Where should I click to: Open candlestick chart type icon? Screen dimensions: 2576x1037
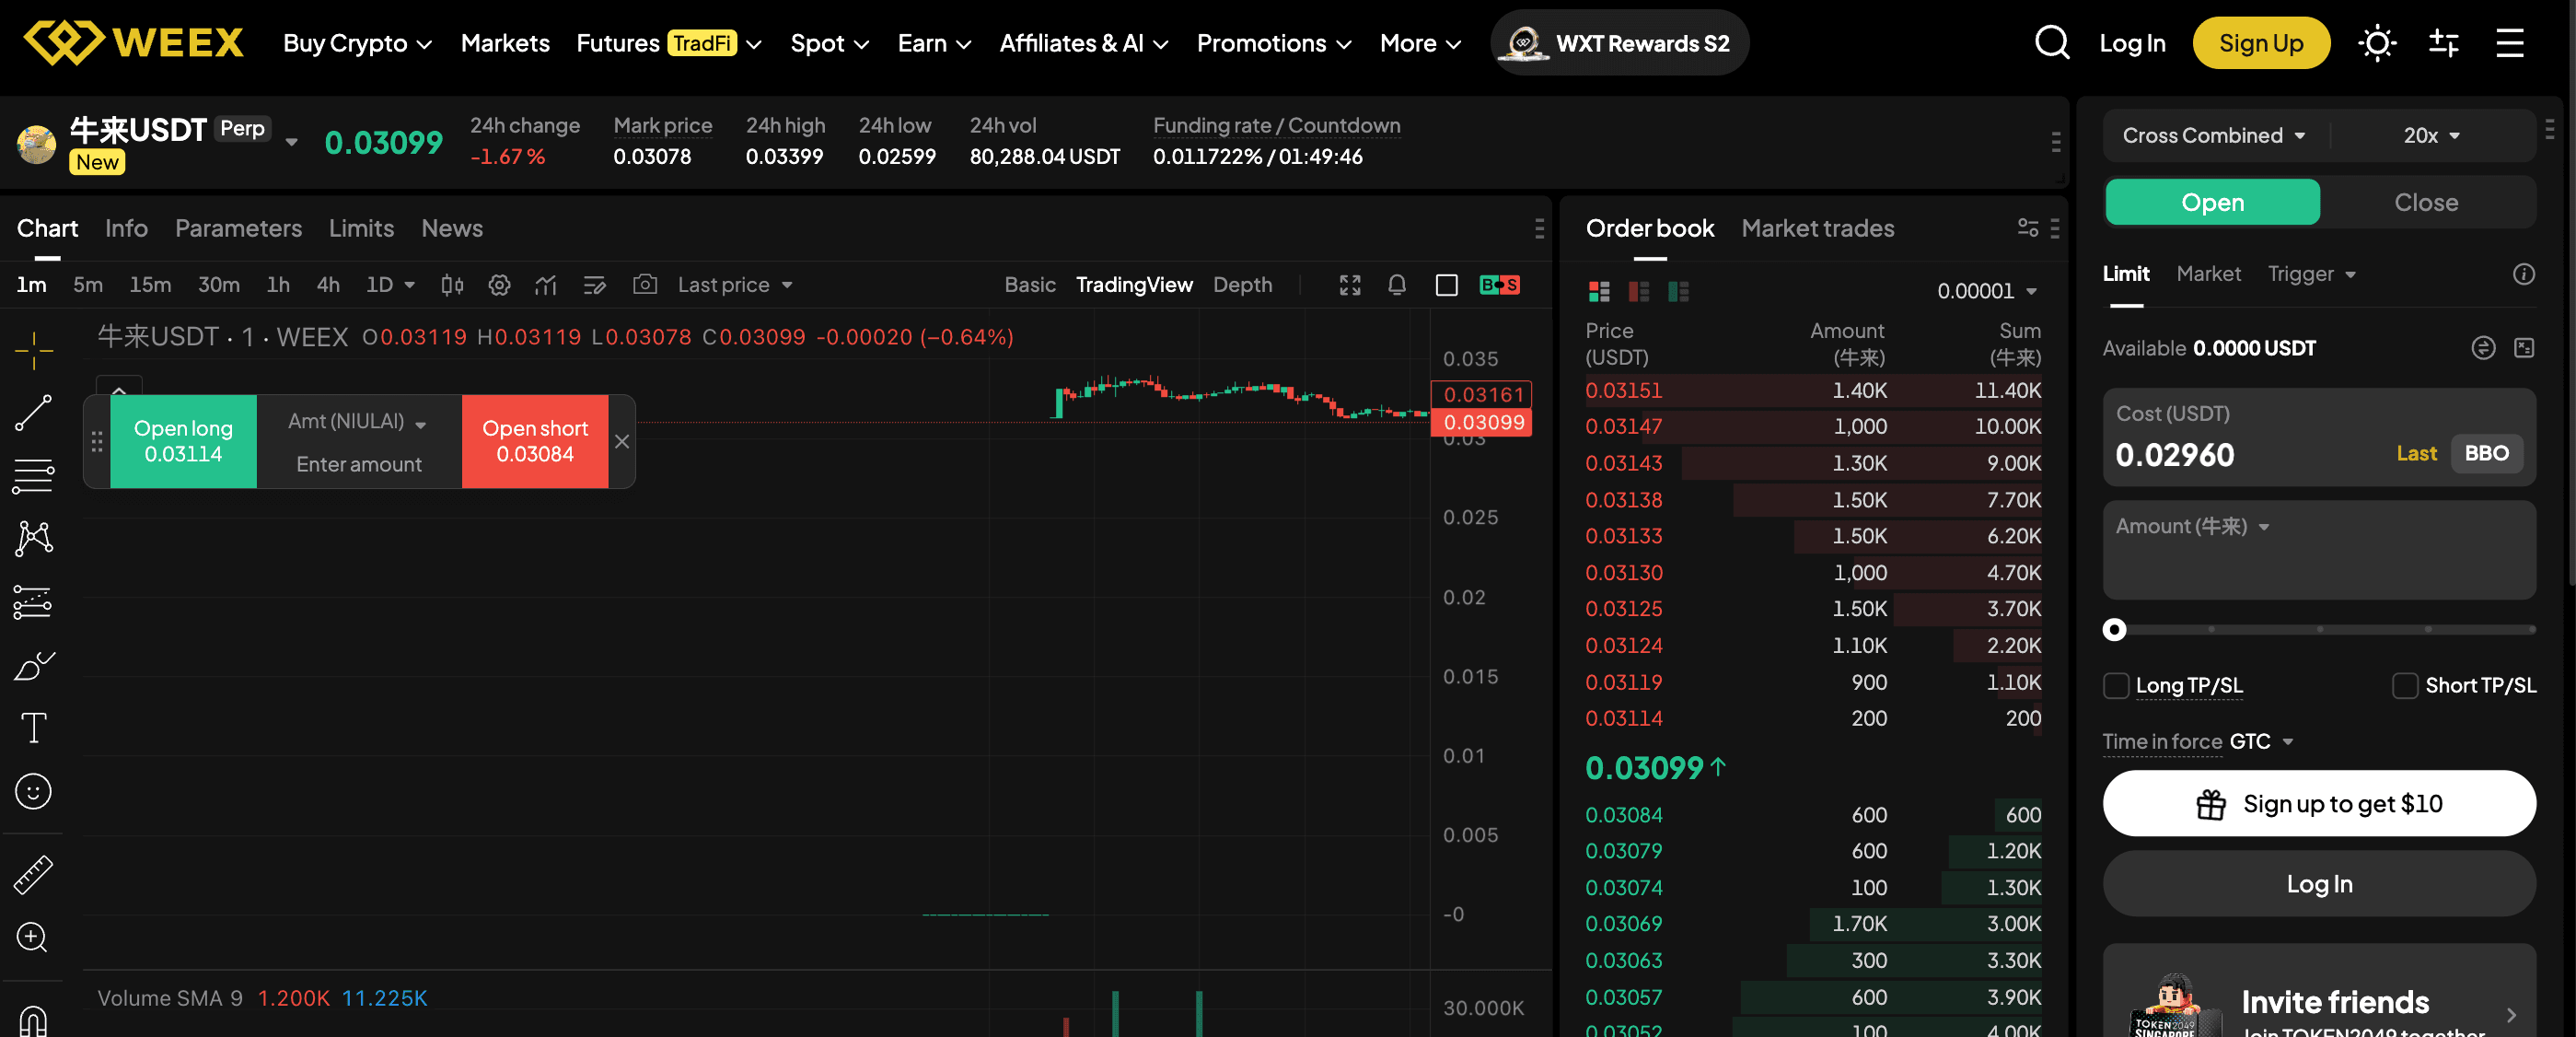click(452, 285)
